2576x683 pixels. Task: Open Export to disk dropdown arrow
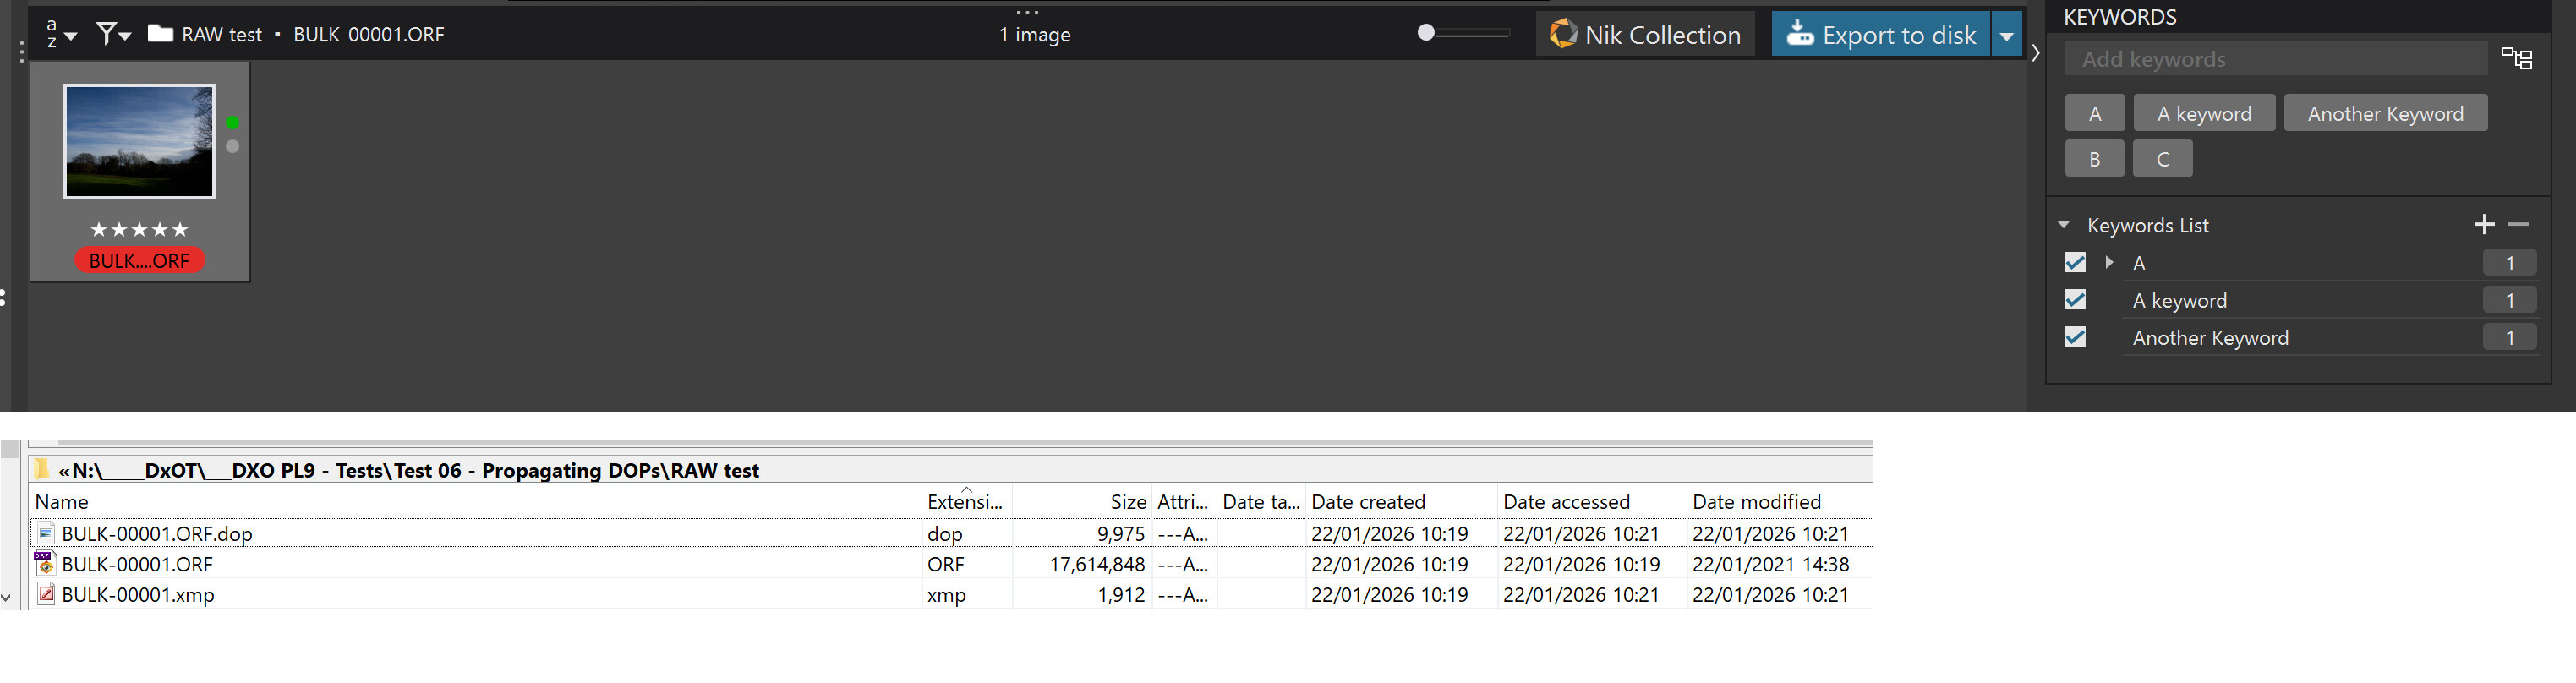tap(2006, 35)
